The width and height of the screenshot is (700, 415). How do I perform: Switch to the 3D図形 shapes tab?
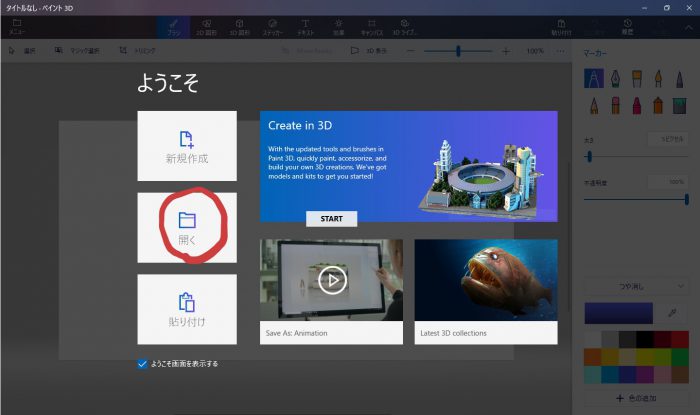point(239,27)
